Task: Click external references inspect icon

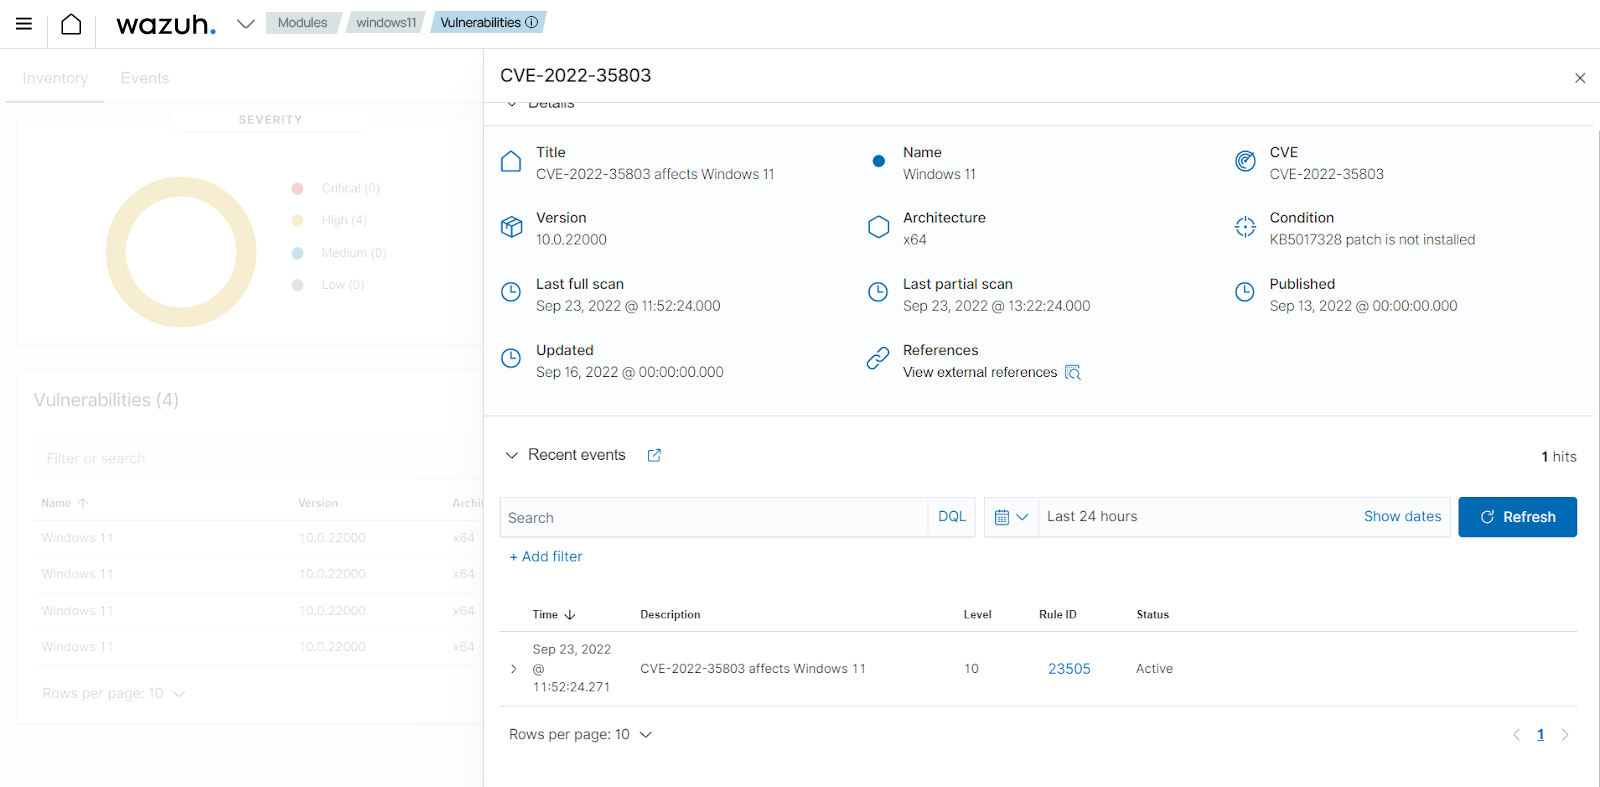Action: tap(1073, 372)
